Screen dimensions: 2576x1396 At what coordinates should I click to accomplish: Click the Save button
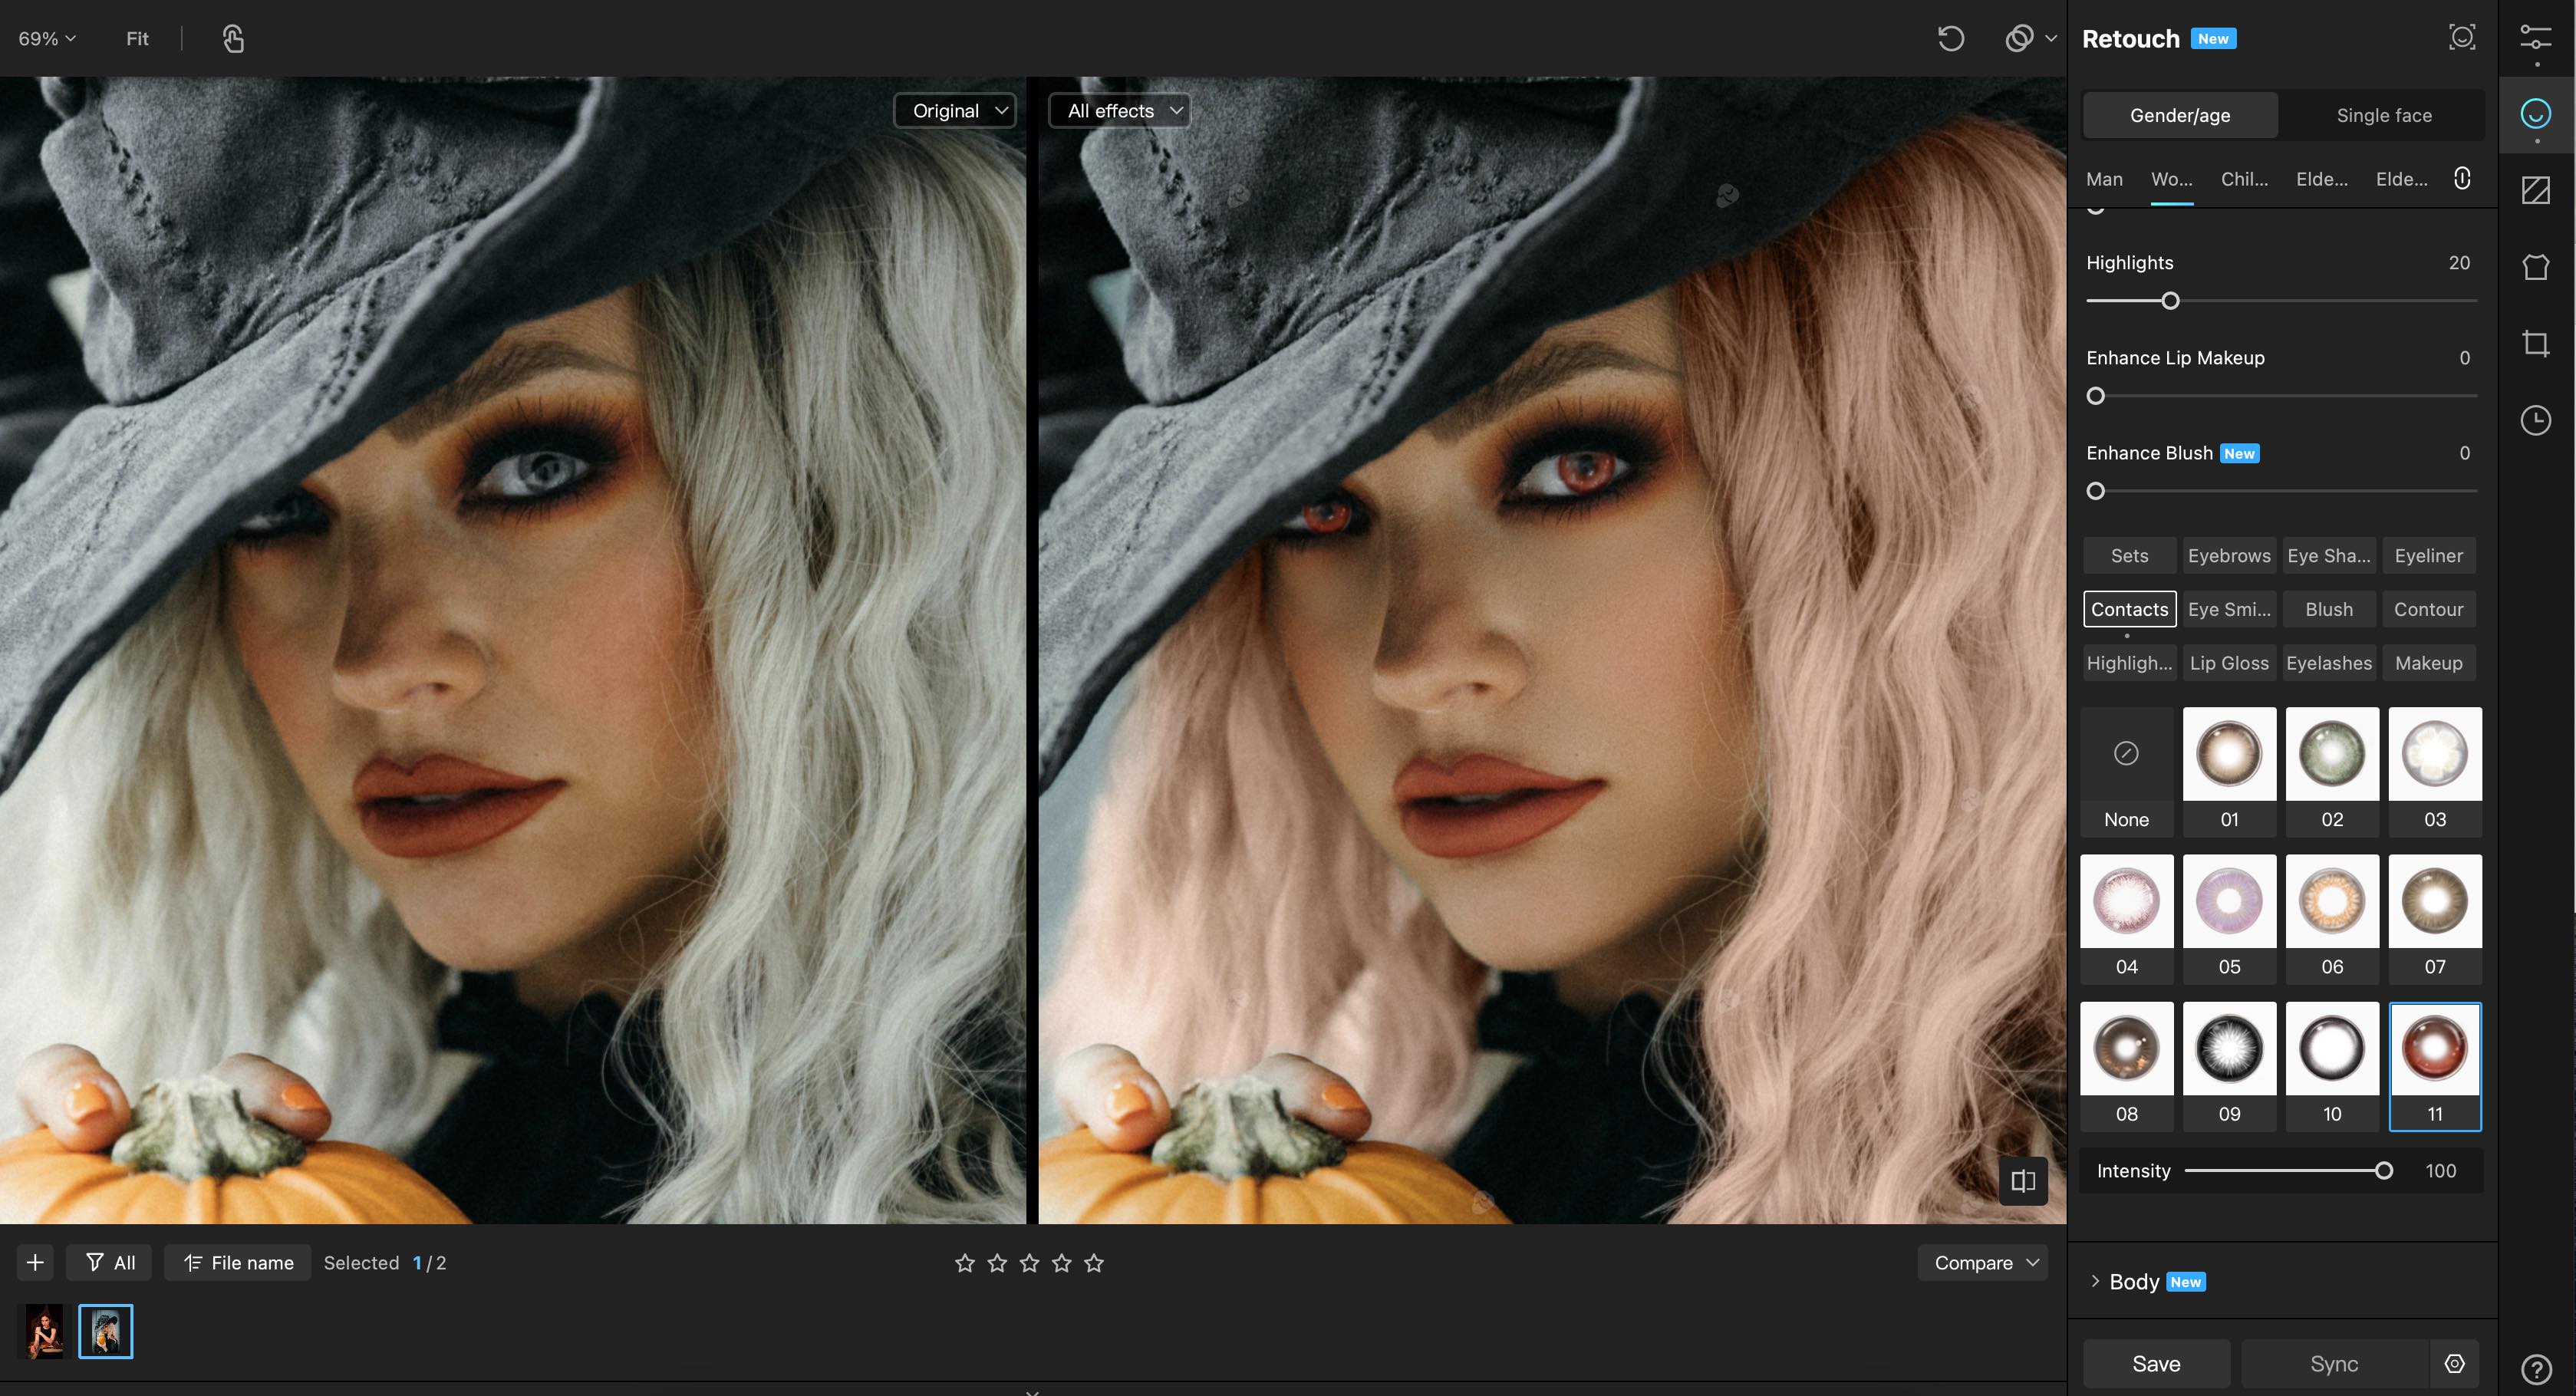pos(2156,1363)
